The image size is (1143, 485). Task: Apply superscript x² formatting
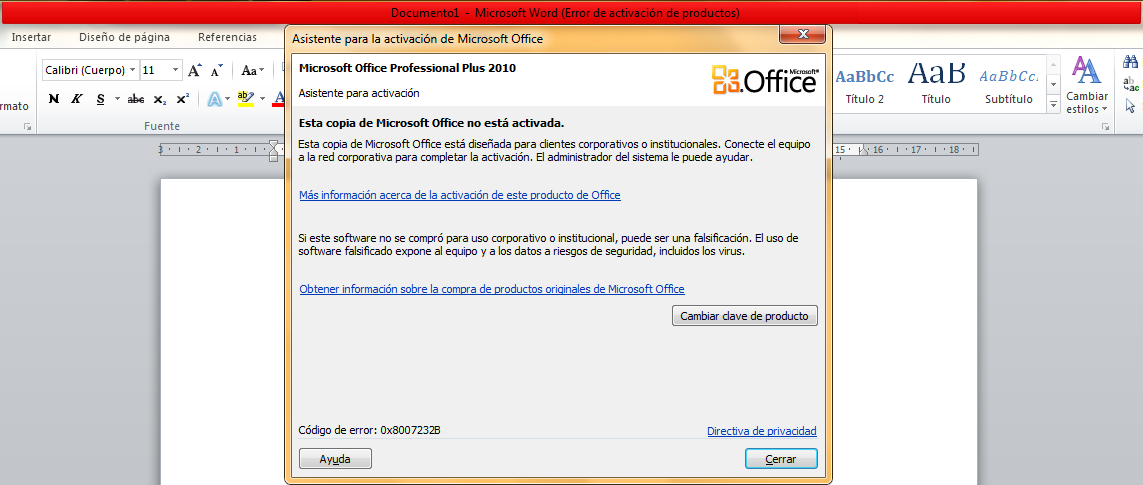(183, 98)
